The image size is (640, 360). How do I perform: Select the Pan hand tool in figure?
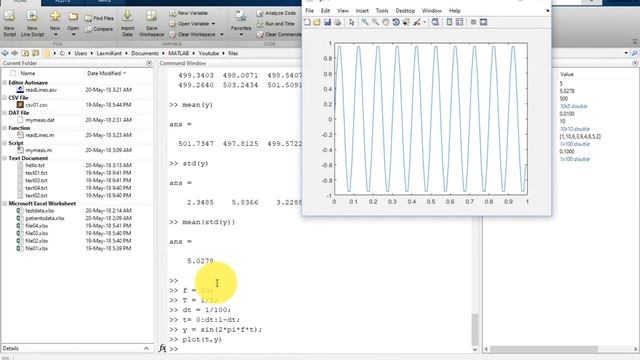click(x=385, y=22)
